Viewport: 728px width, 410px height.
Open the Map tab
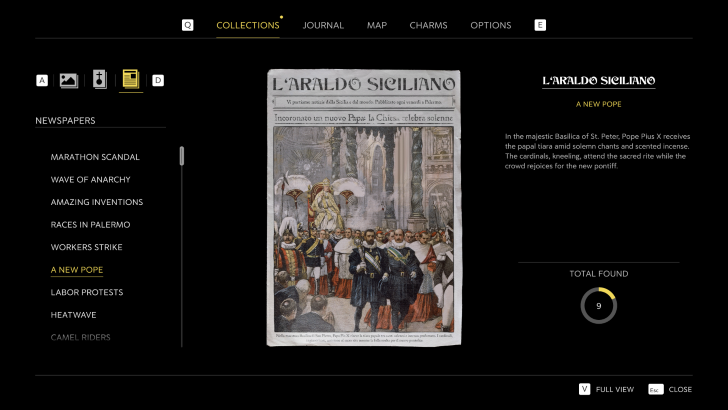click(x=377, y=25)
